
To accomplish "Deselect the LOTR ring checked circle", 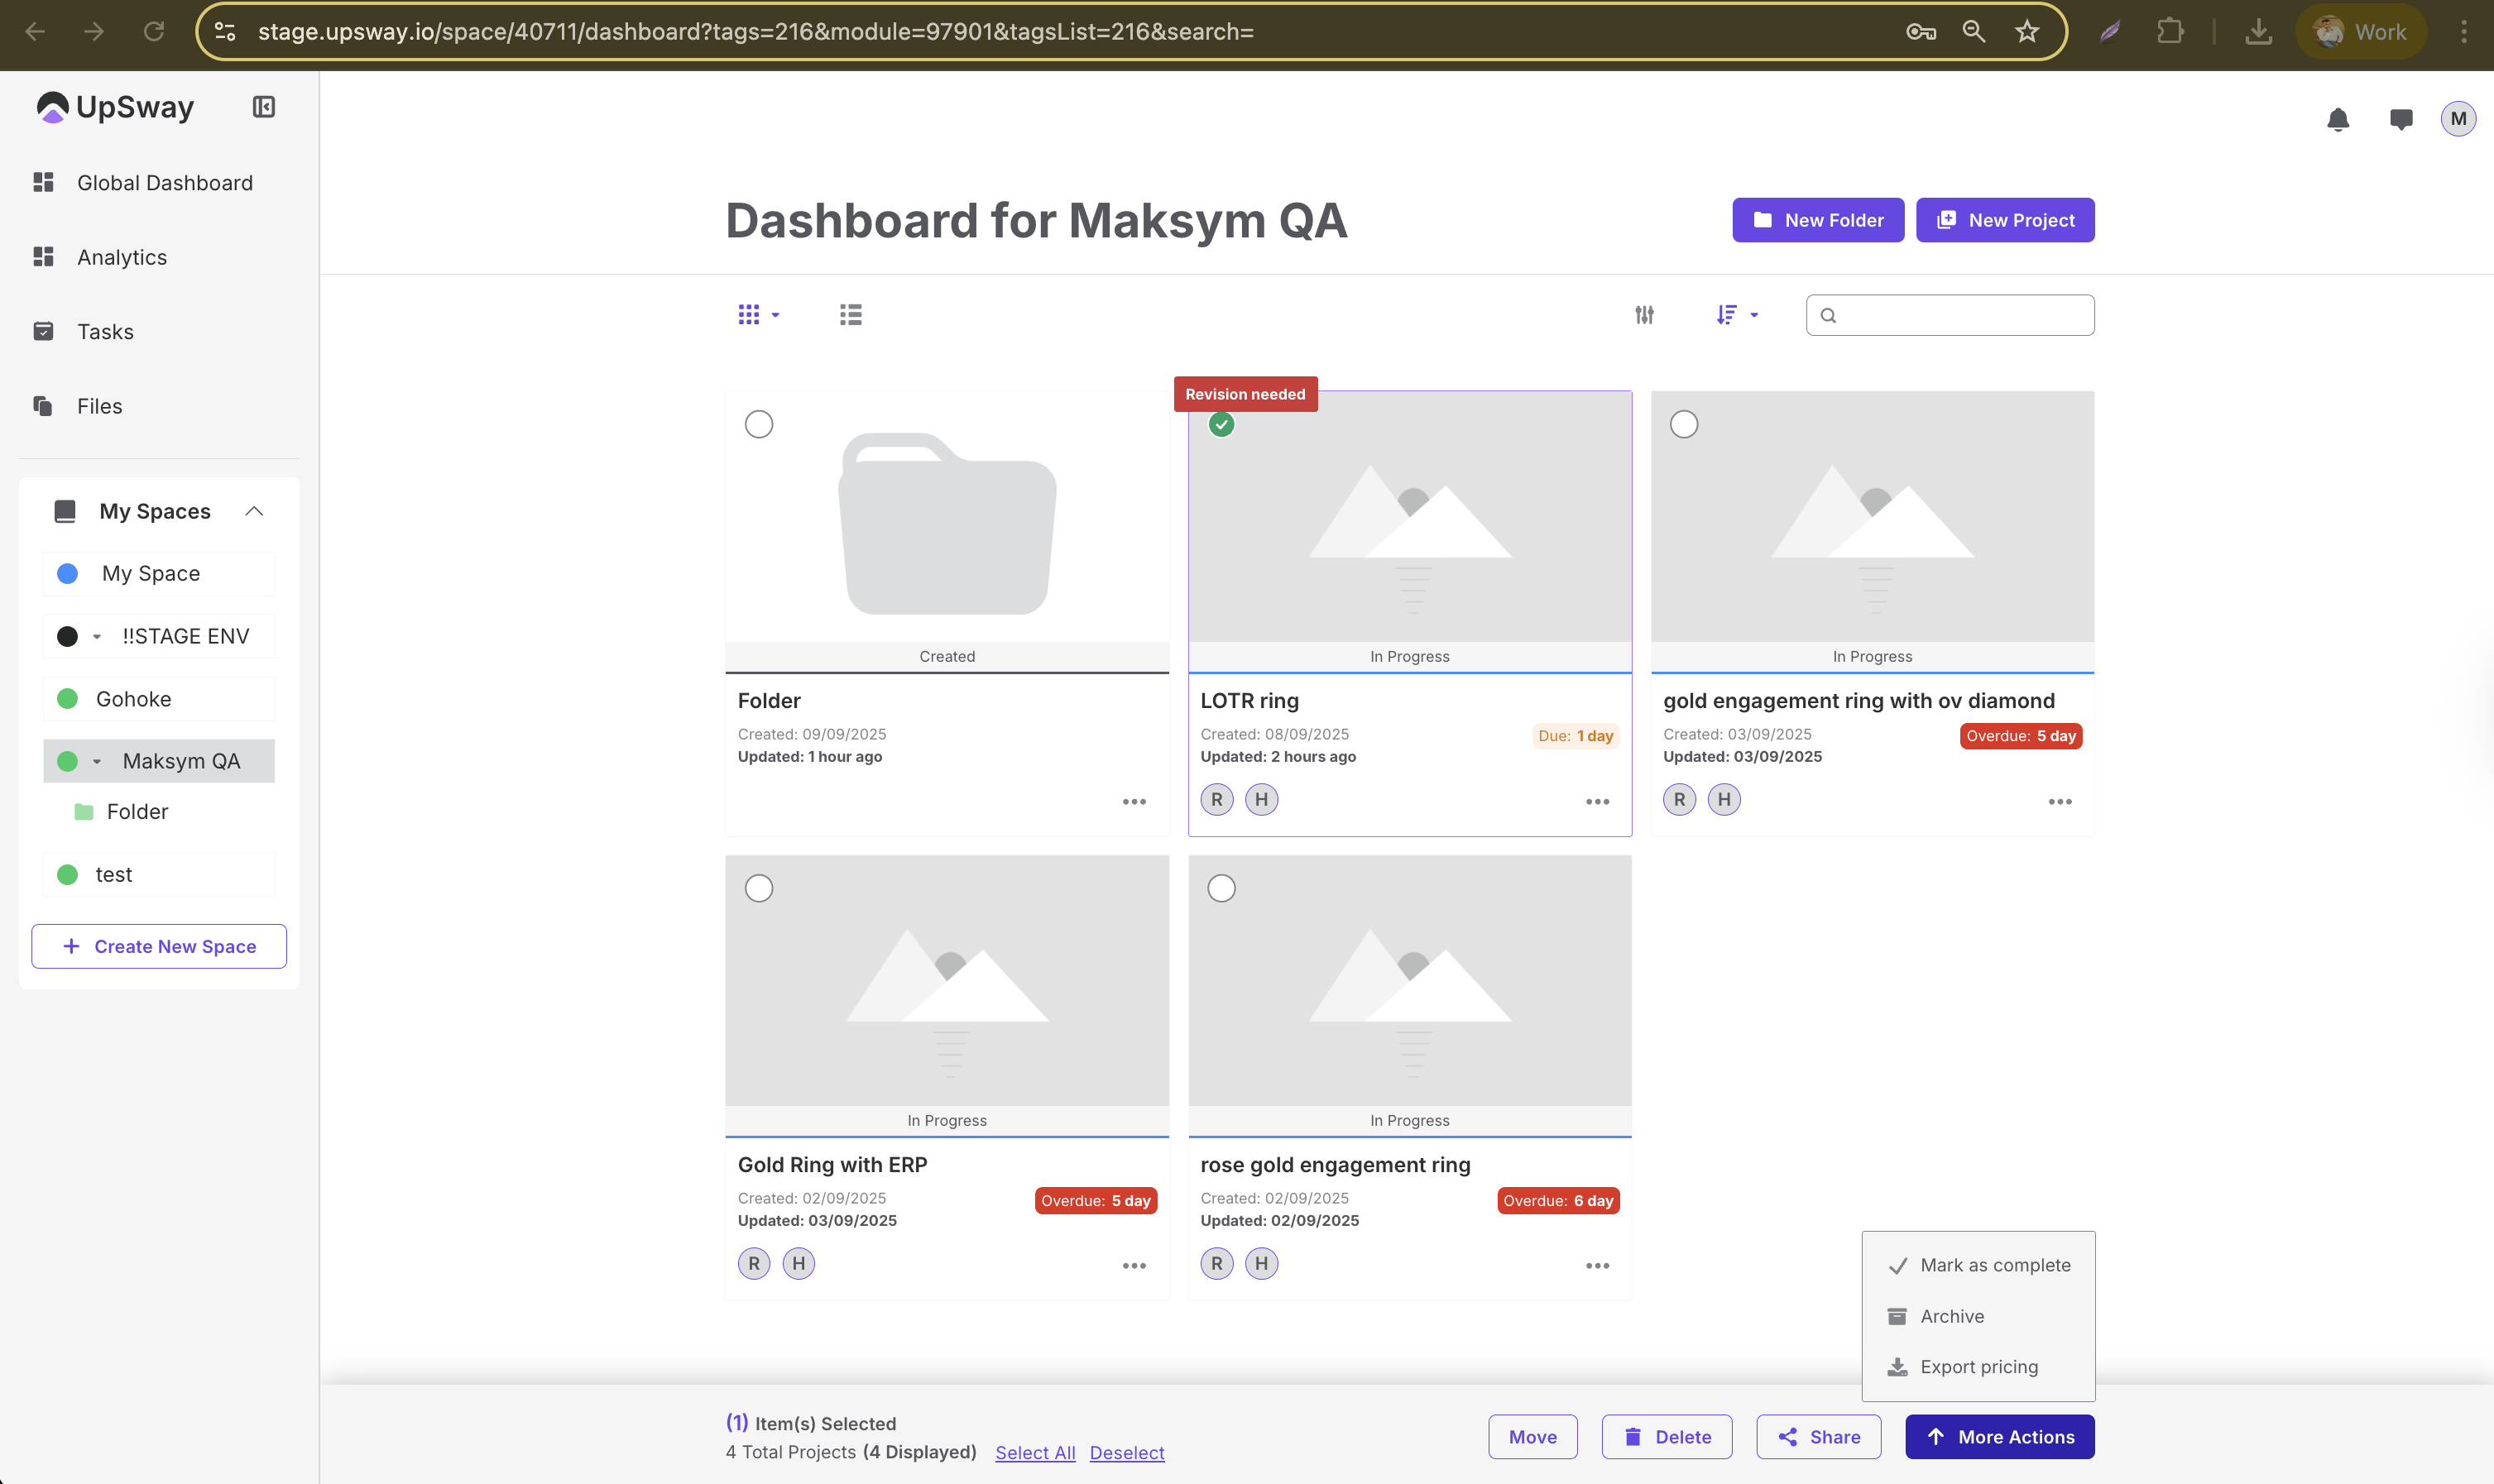I will (x=1221, y=424).
